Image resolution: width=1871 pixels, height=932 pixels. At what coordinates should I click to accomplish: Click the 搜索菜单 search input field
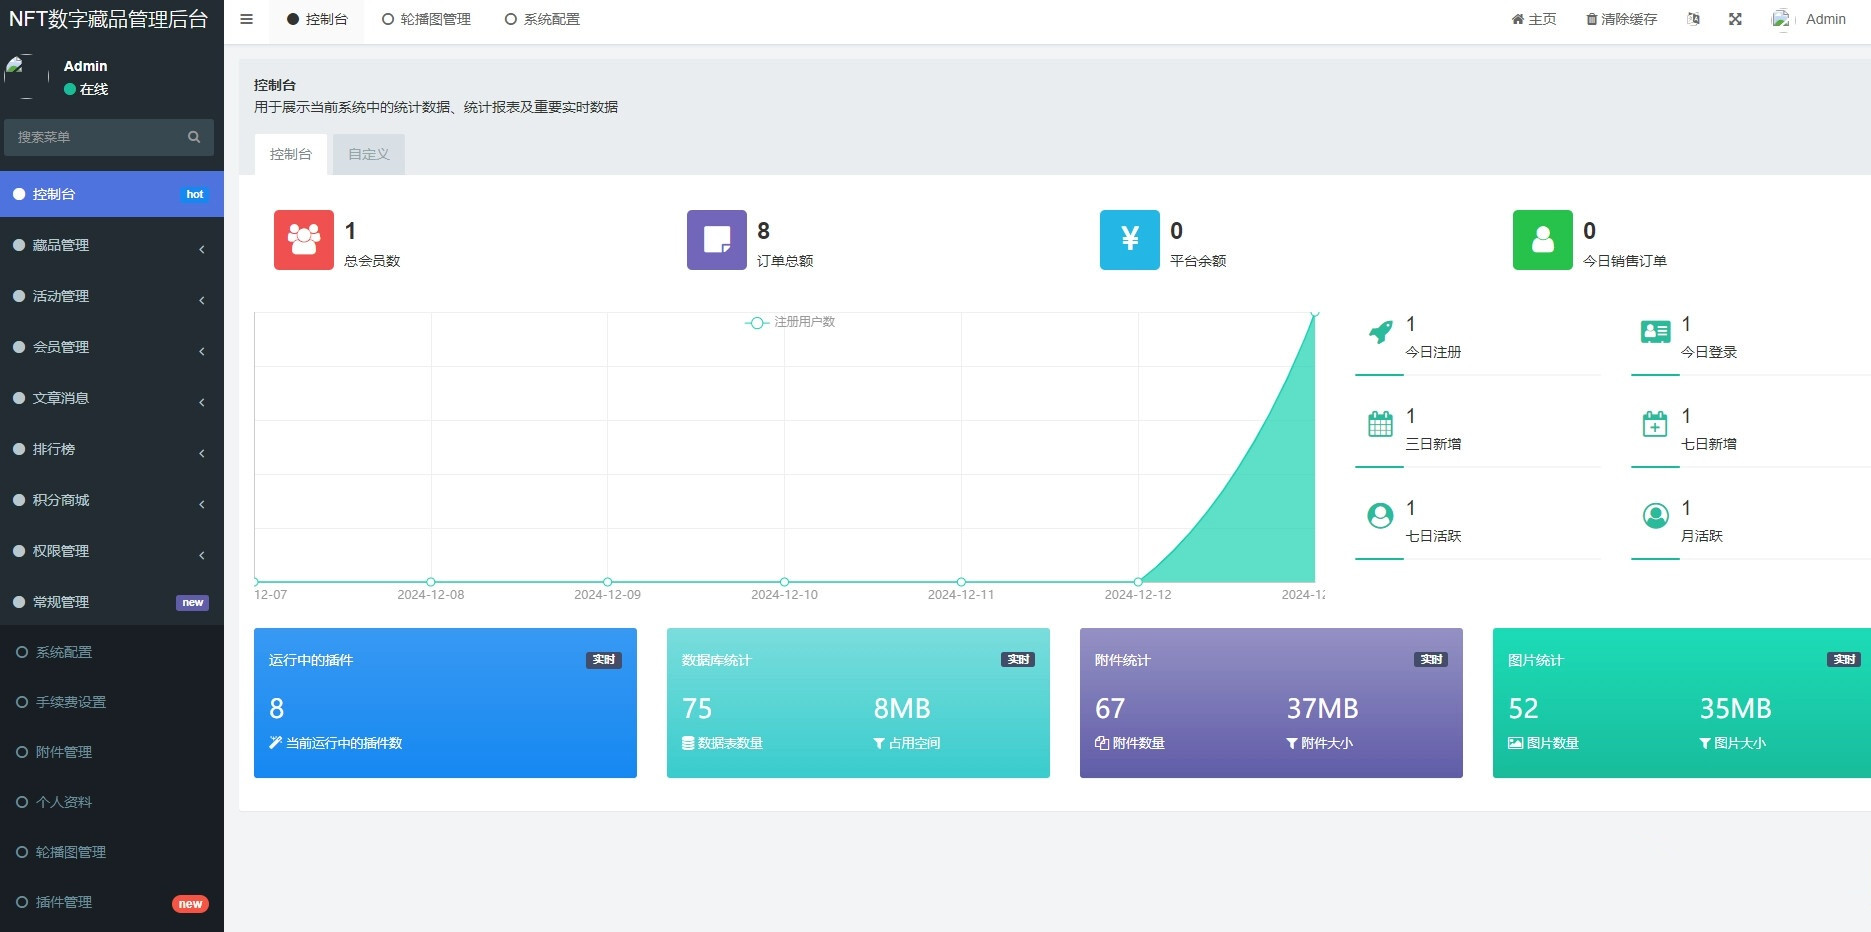point(95,137)
